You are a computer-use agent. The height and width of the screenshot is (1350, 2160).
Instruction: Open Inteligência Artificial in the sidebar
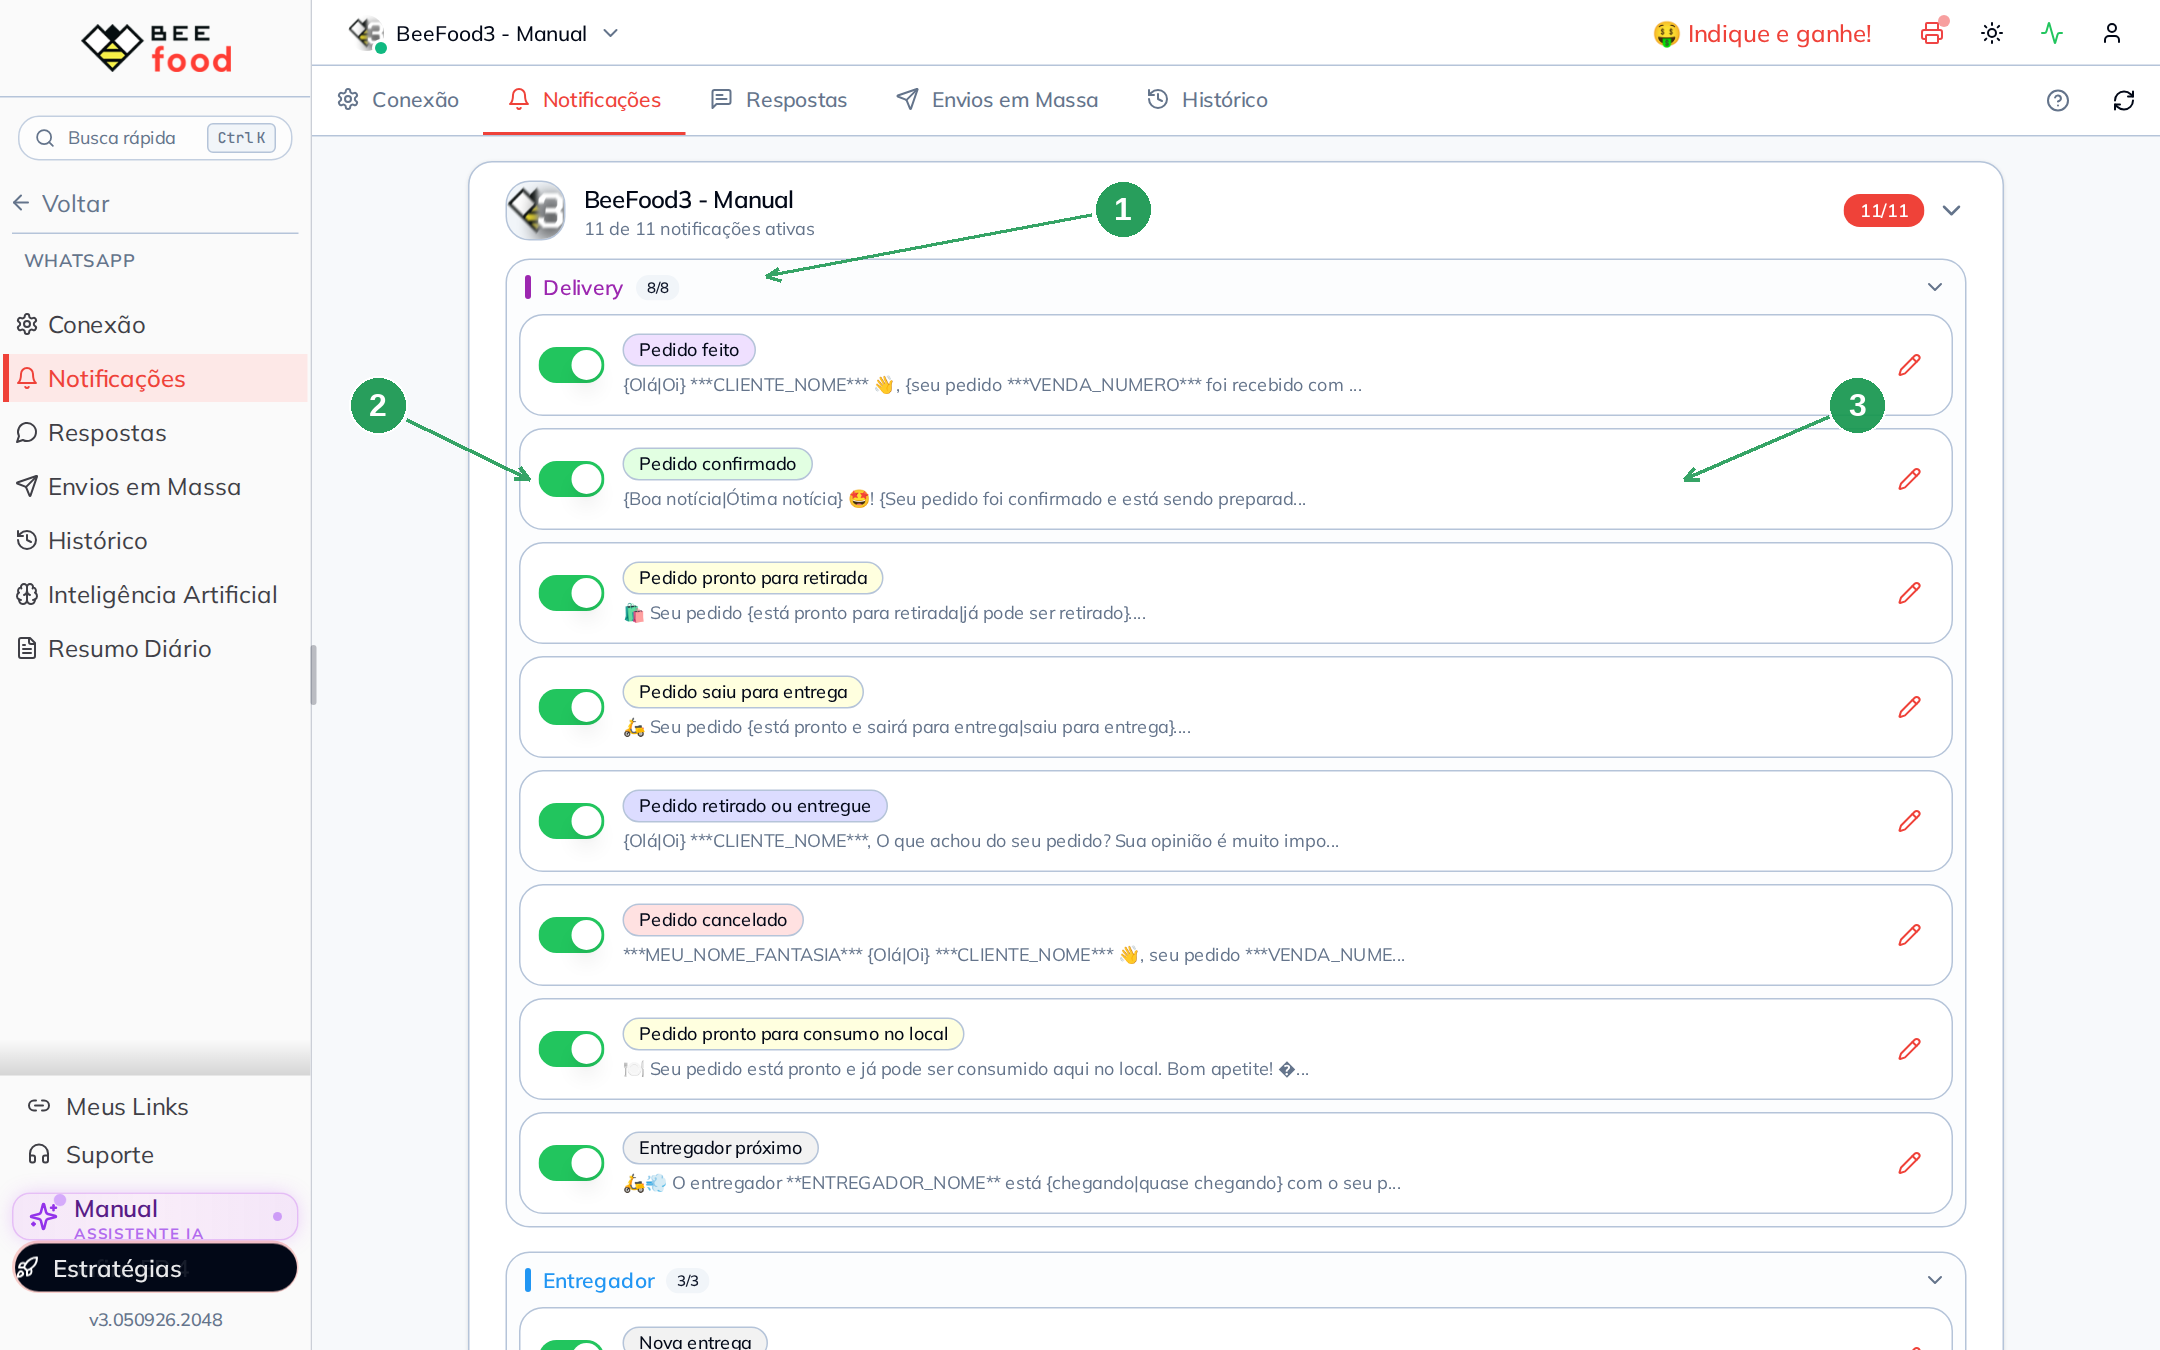click(x=155, y=595)
